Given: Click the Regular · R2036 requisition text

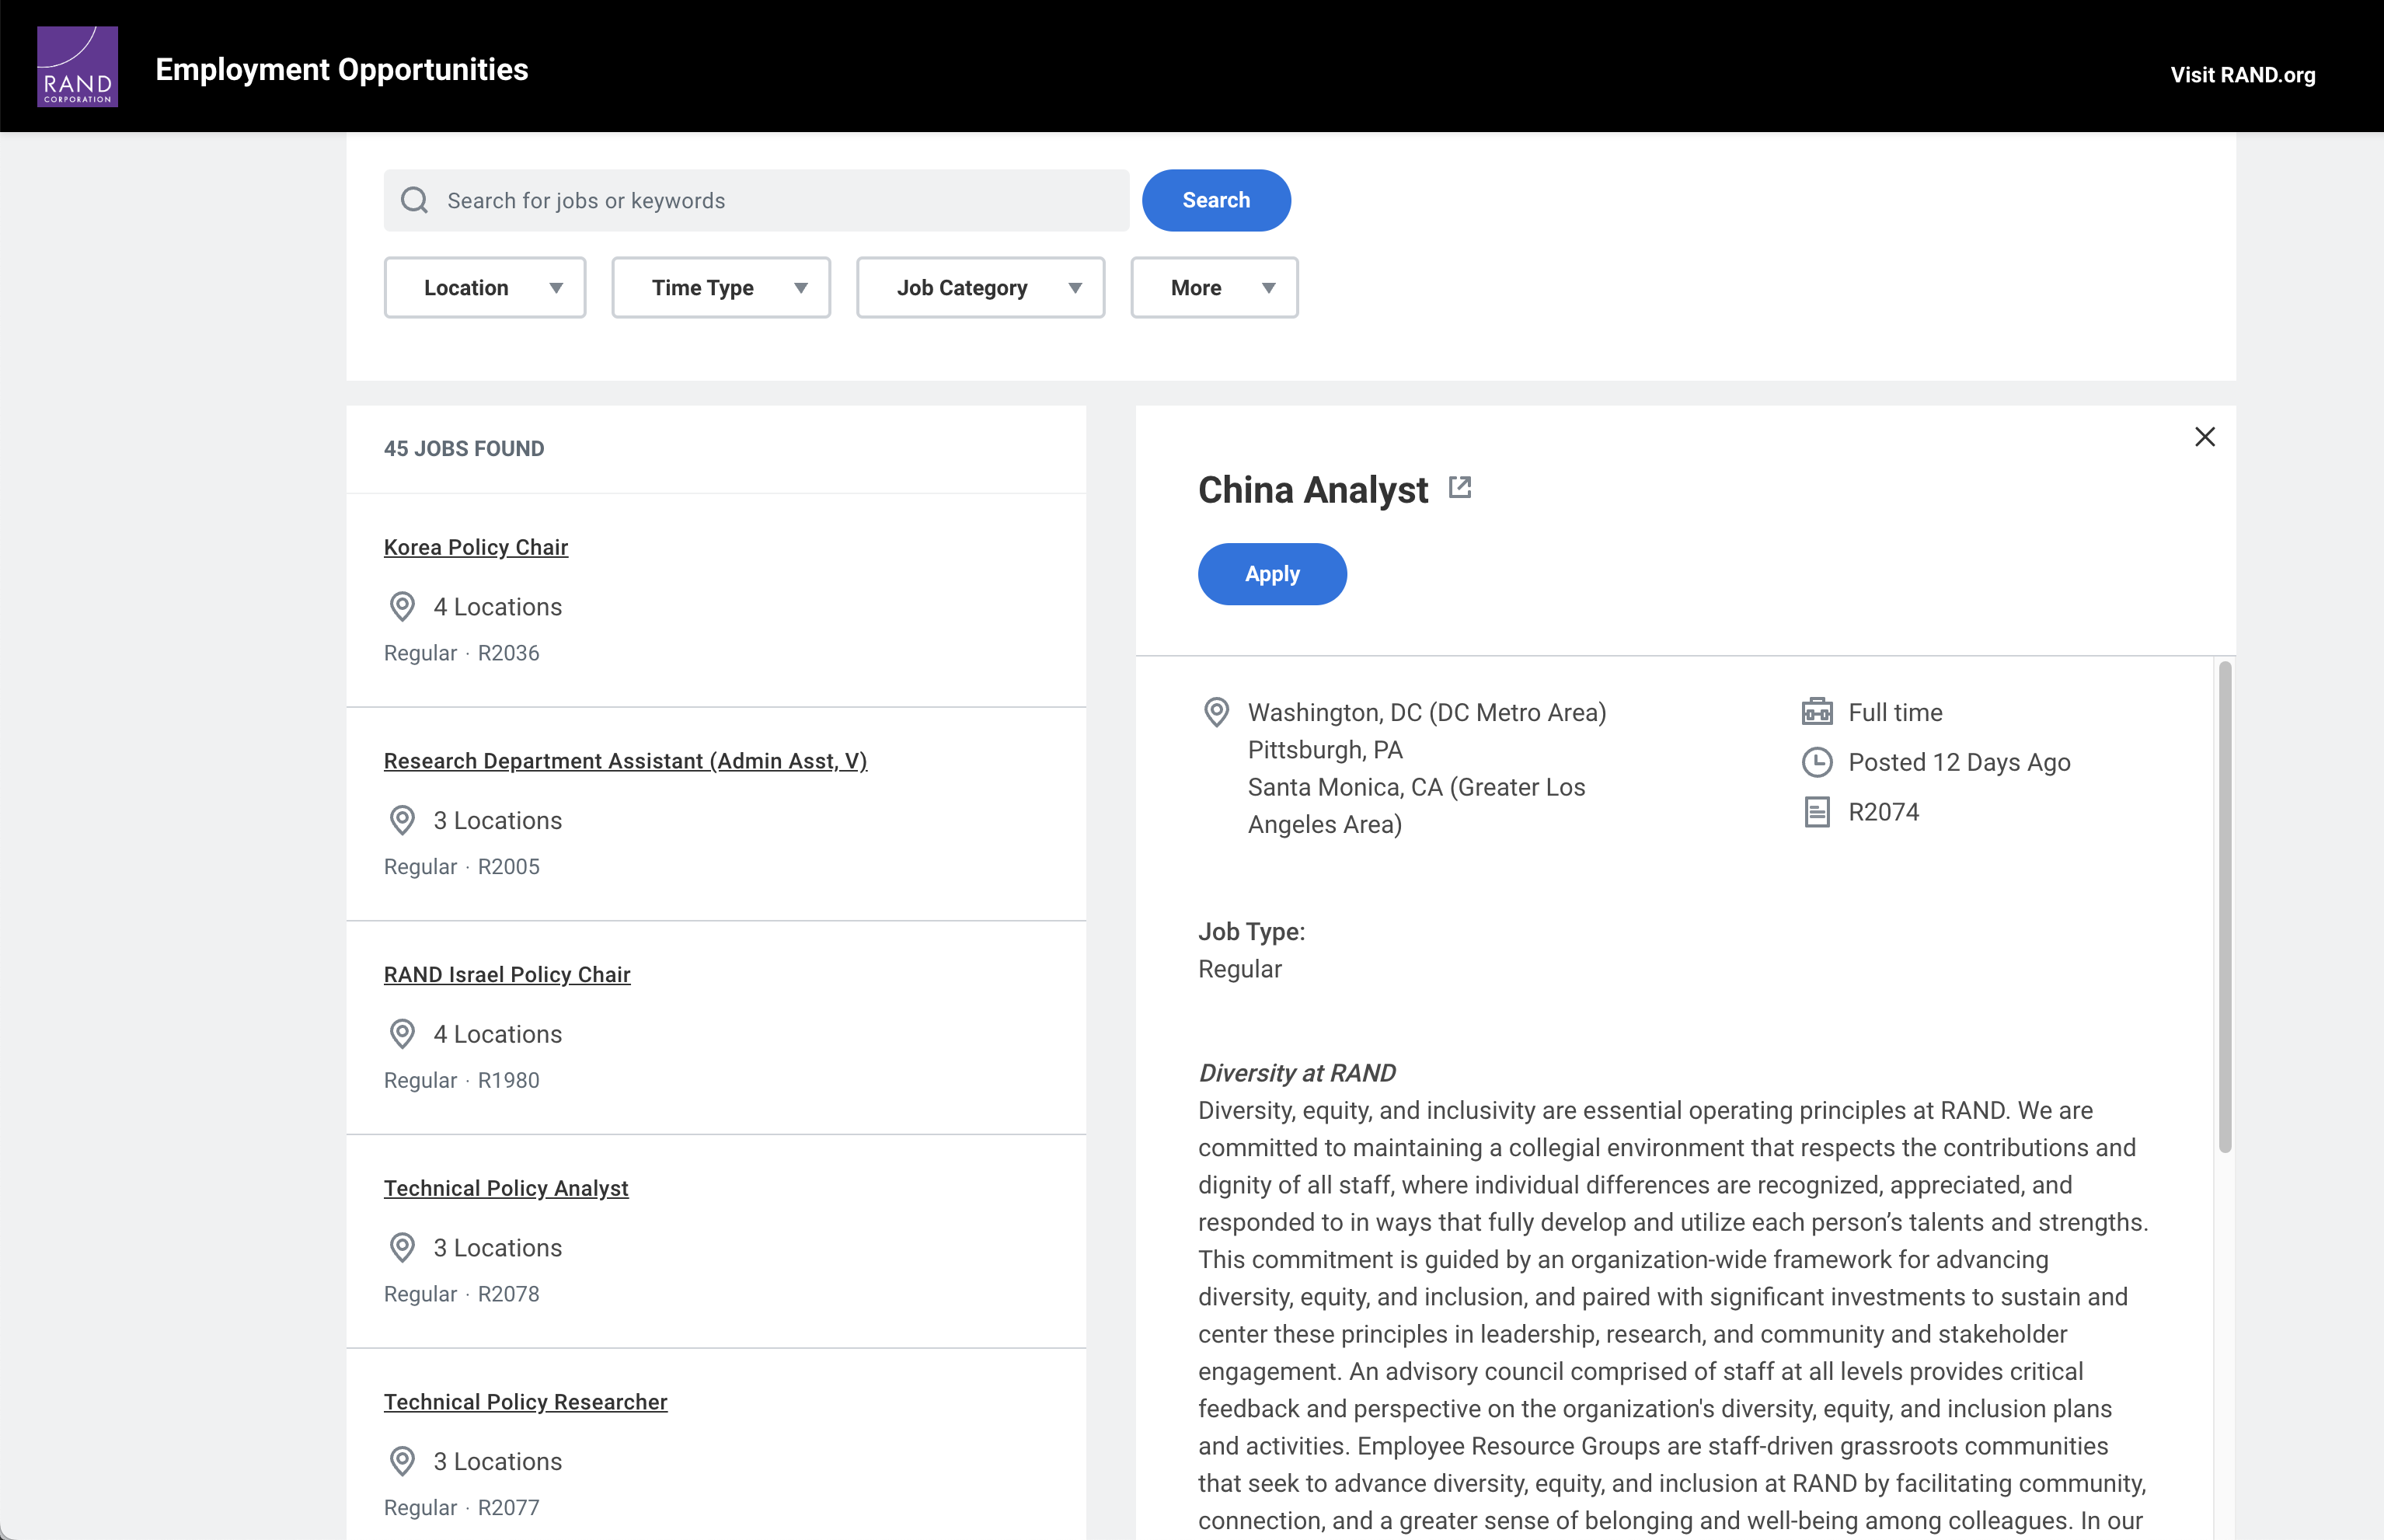Looking at the screenshot, I should (x=462, y=653).
